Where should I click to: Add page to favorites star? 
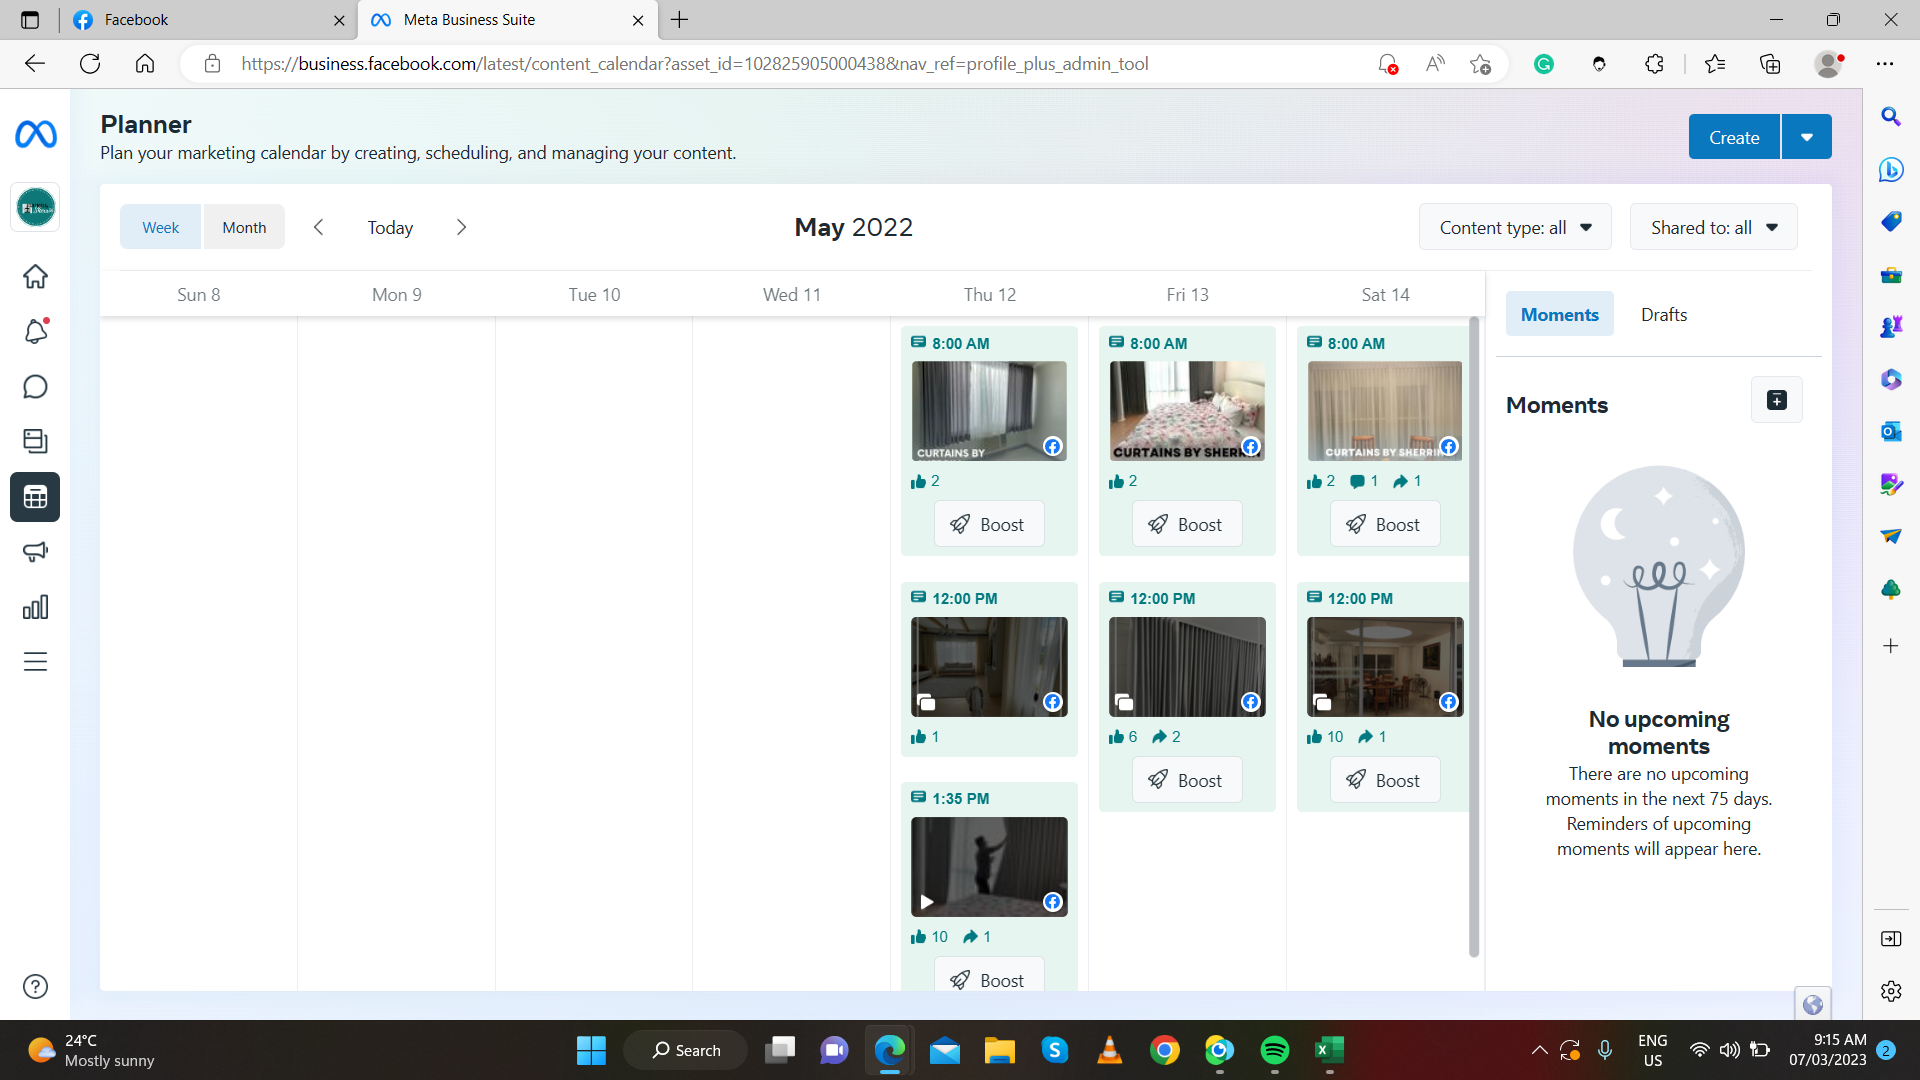1481,64
